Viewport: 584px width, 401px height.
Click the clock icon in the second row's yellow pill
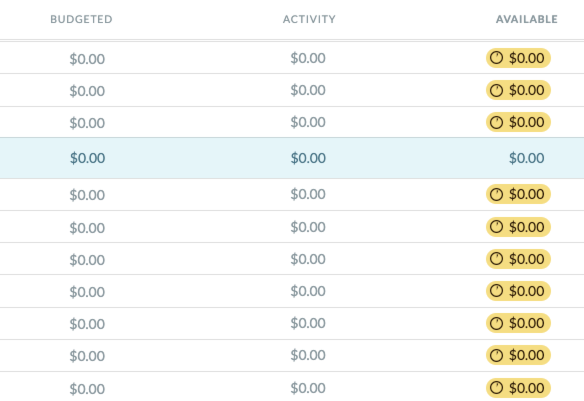[496, 90]
